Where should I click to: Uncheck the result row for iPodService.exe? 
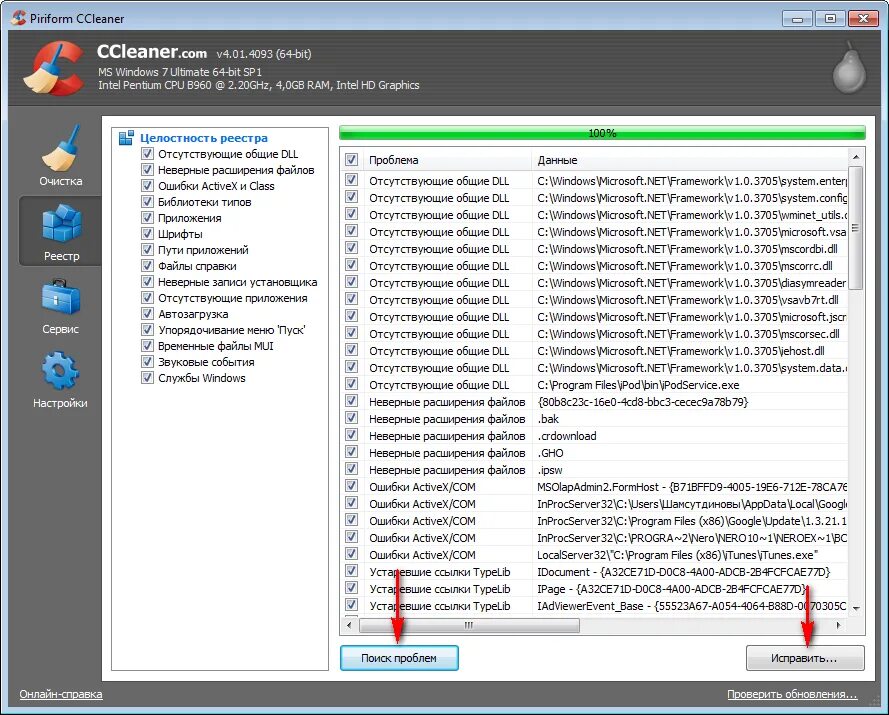(x=352, y=384)
